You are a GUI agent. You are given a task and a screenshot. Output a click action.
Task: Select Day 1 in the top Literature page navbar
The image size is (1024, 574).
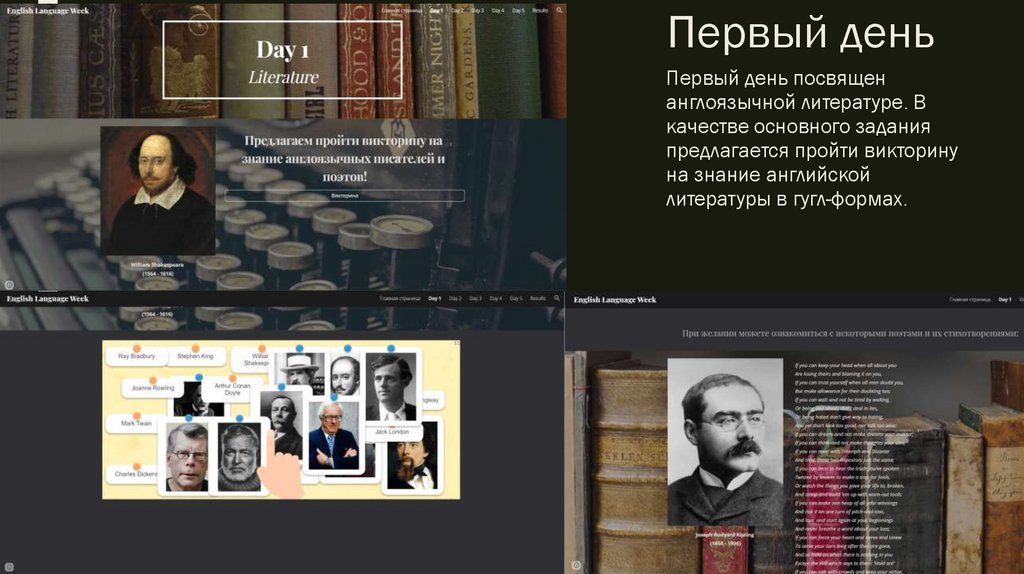click(436, 10)
